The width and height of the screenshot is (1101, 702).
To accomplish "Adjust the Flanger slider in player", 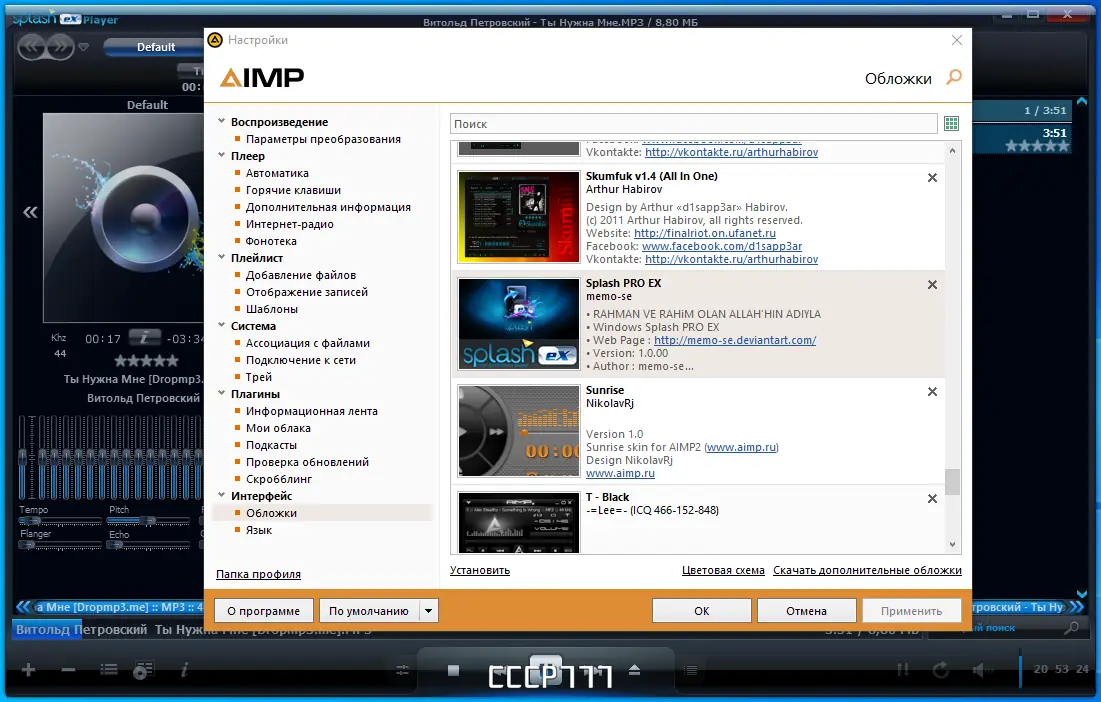I will tap(60, 545).
